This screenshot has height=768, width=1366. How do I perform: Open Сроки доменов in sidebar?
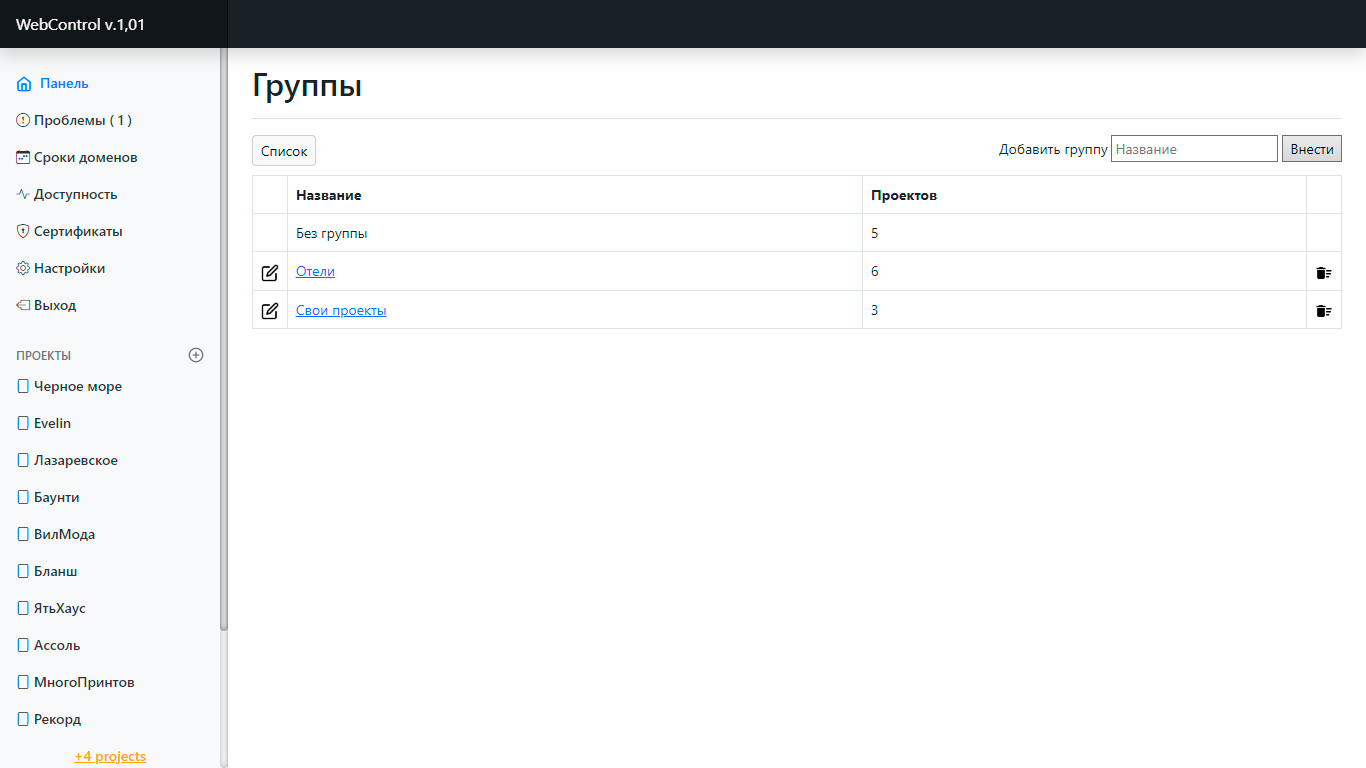click(x=85, y=158)
